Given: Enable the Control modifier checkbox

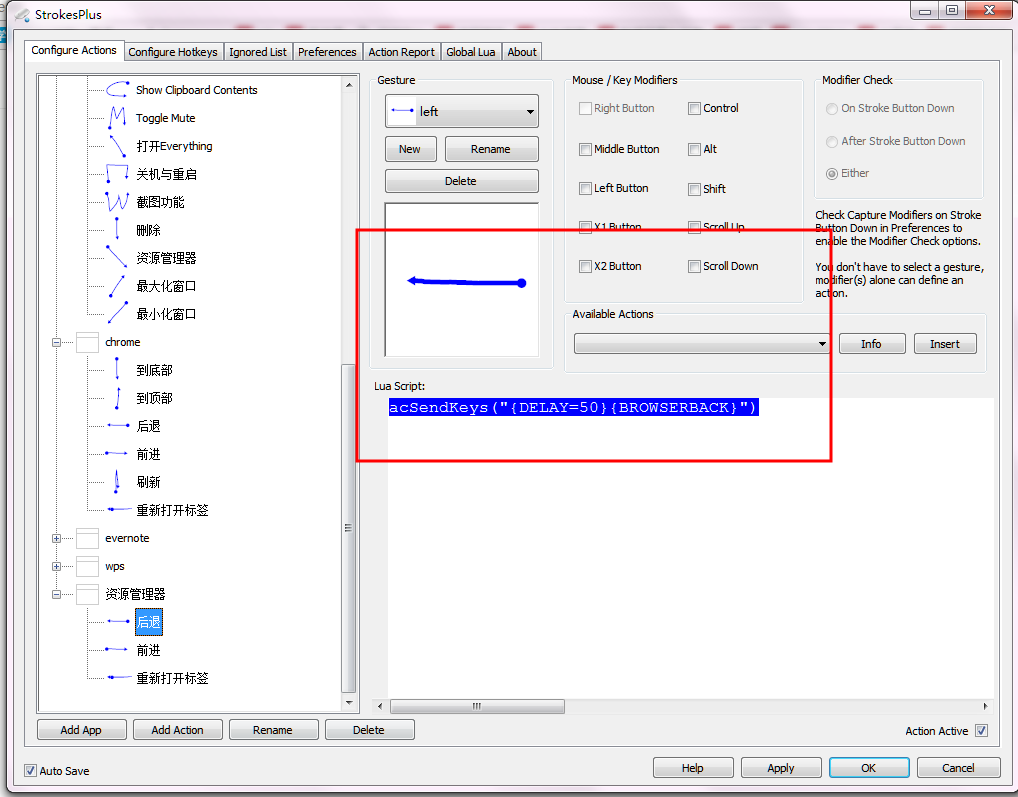Looking at the screenshot, I should tap(694, 108).
